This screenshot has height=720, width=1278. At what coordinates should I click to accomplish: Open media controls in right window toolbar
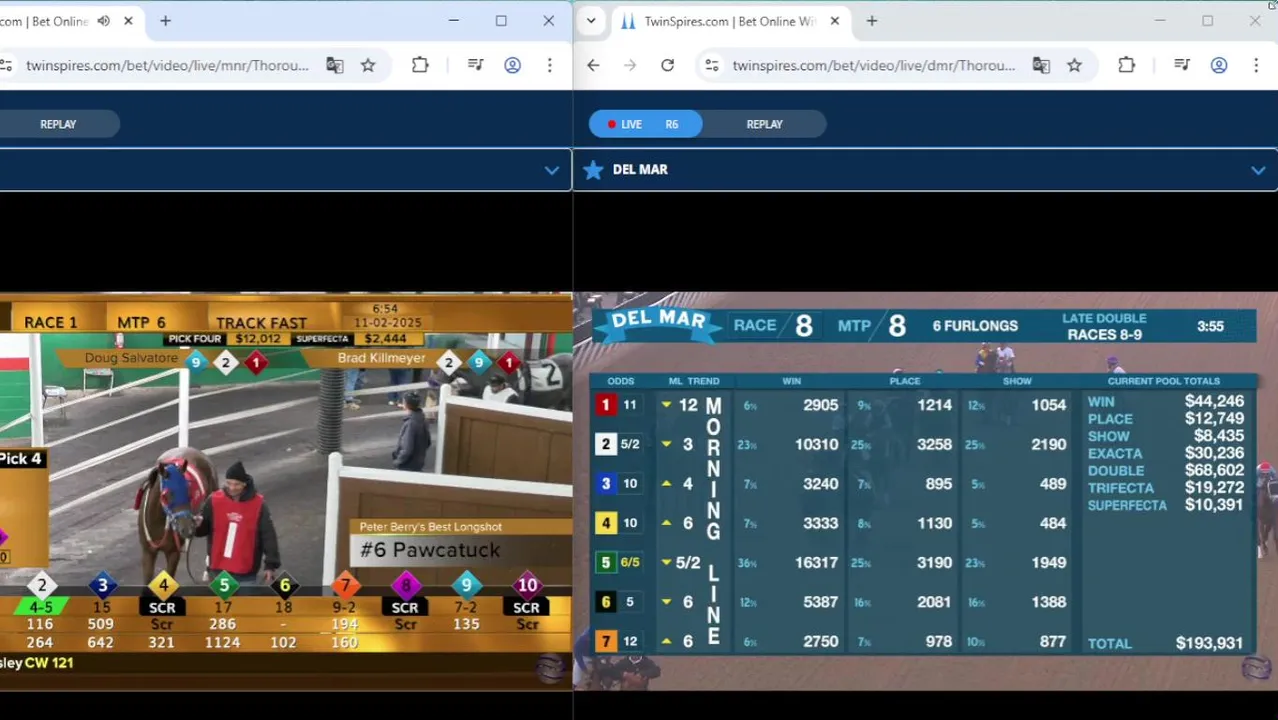(x=1182, y=65)
